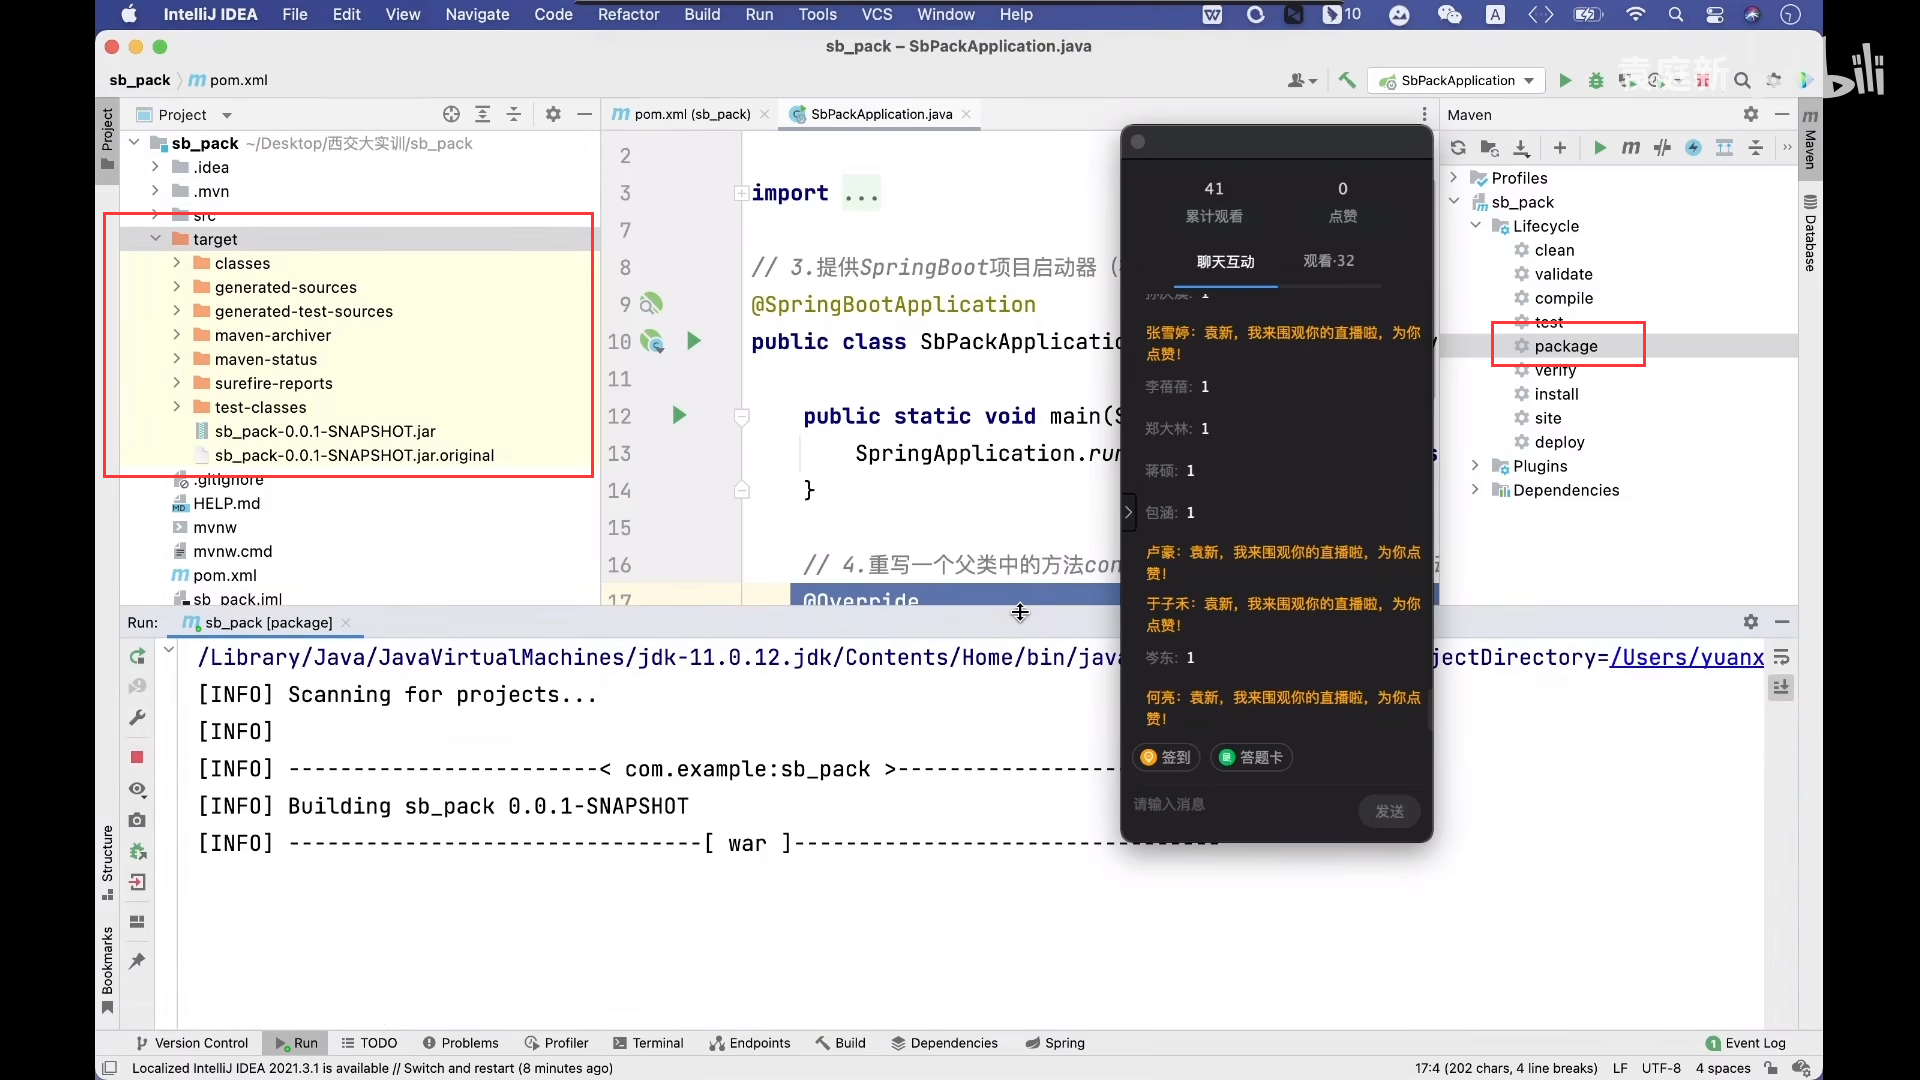Viewport: 1920px width, 1080px height.
Task: Expand the classes folder
Action: click(x=177, y=263)
